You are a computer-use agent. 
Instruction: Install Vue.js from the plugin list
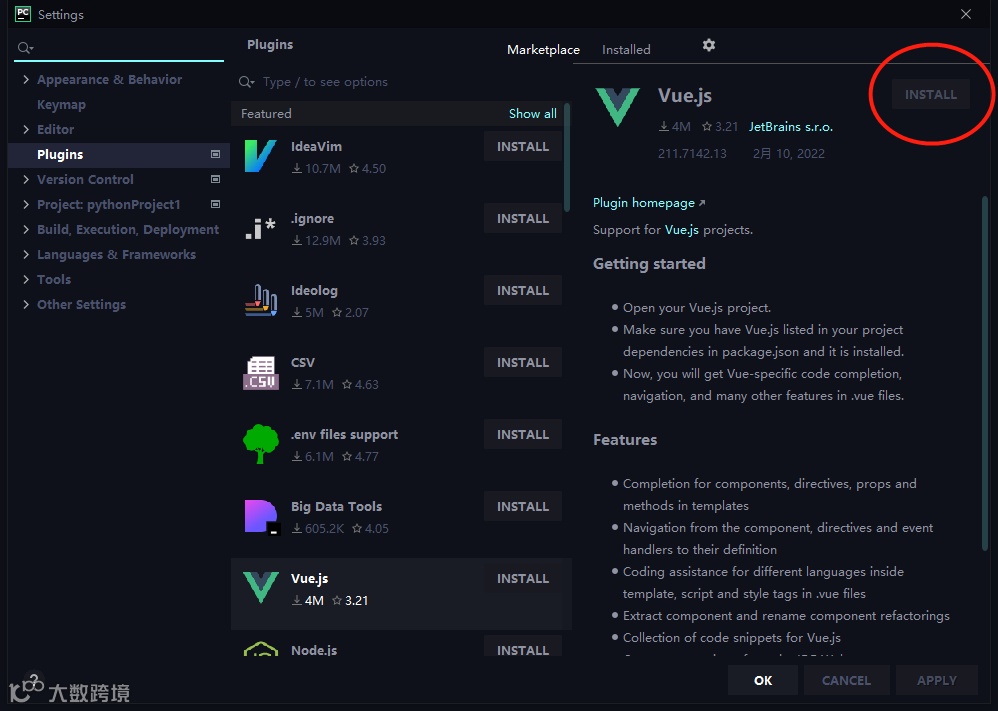click(523, 578)
